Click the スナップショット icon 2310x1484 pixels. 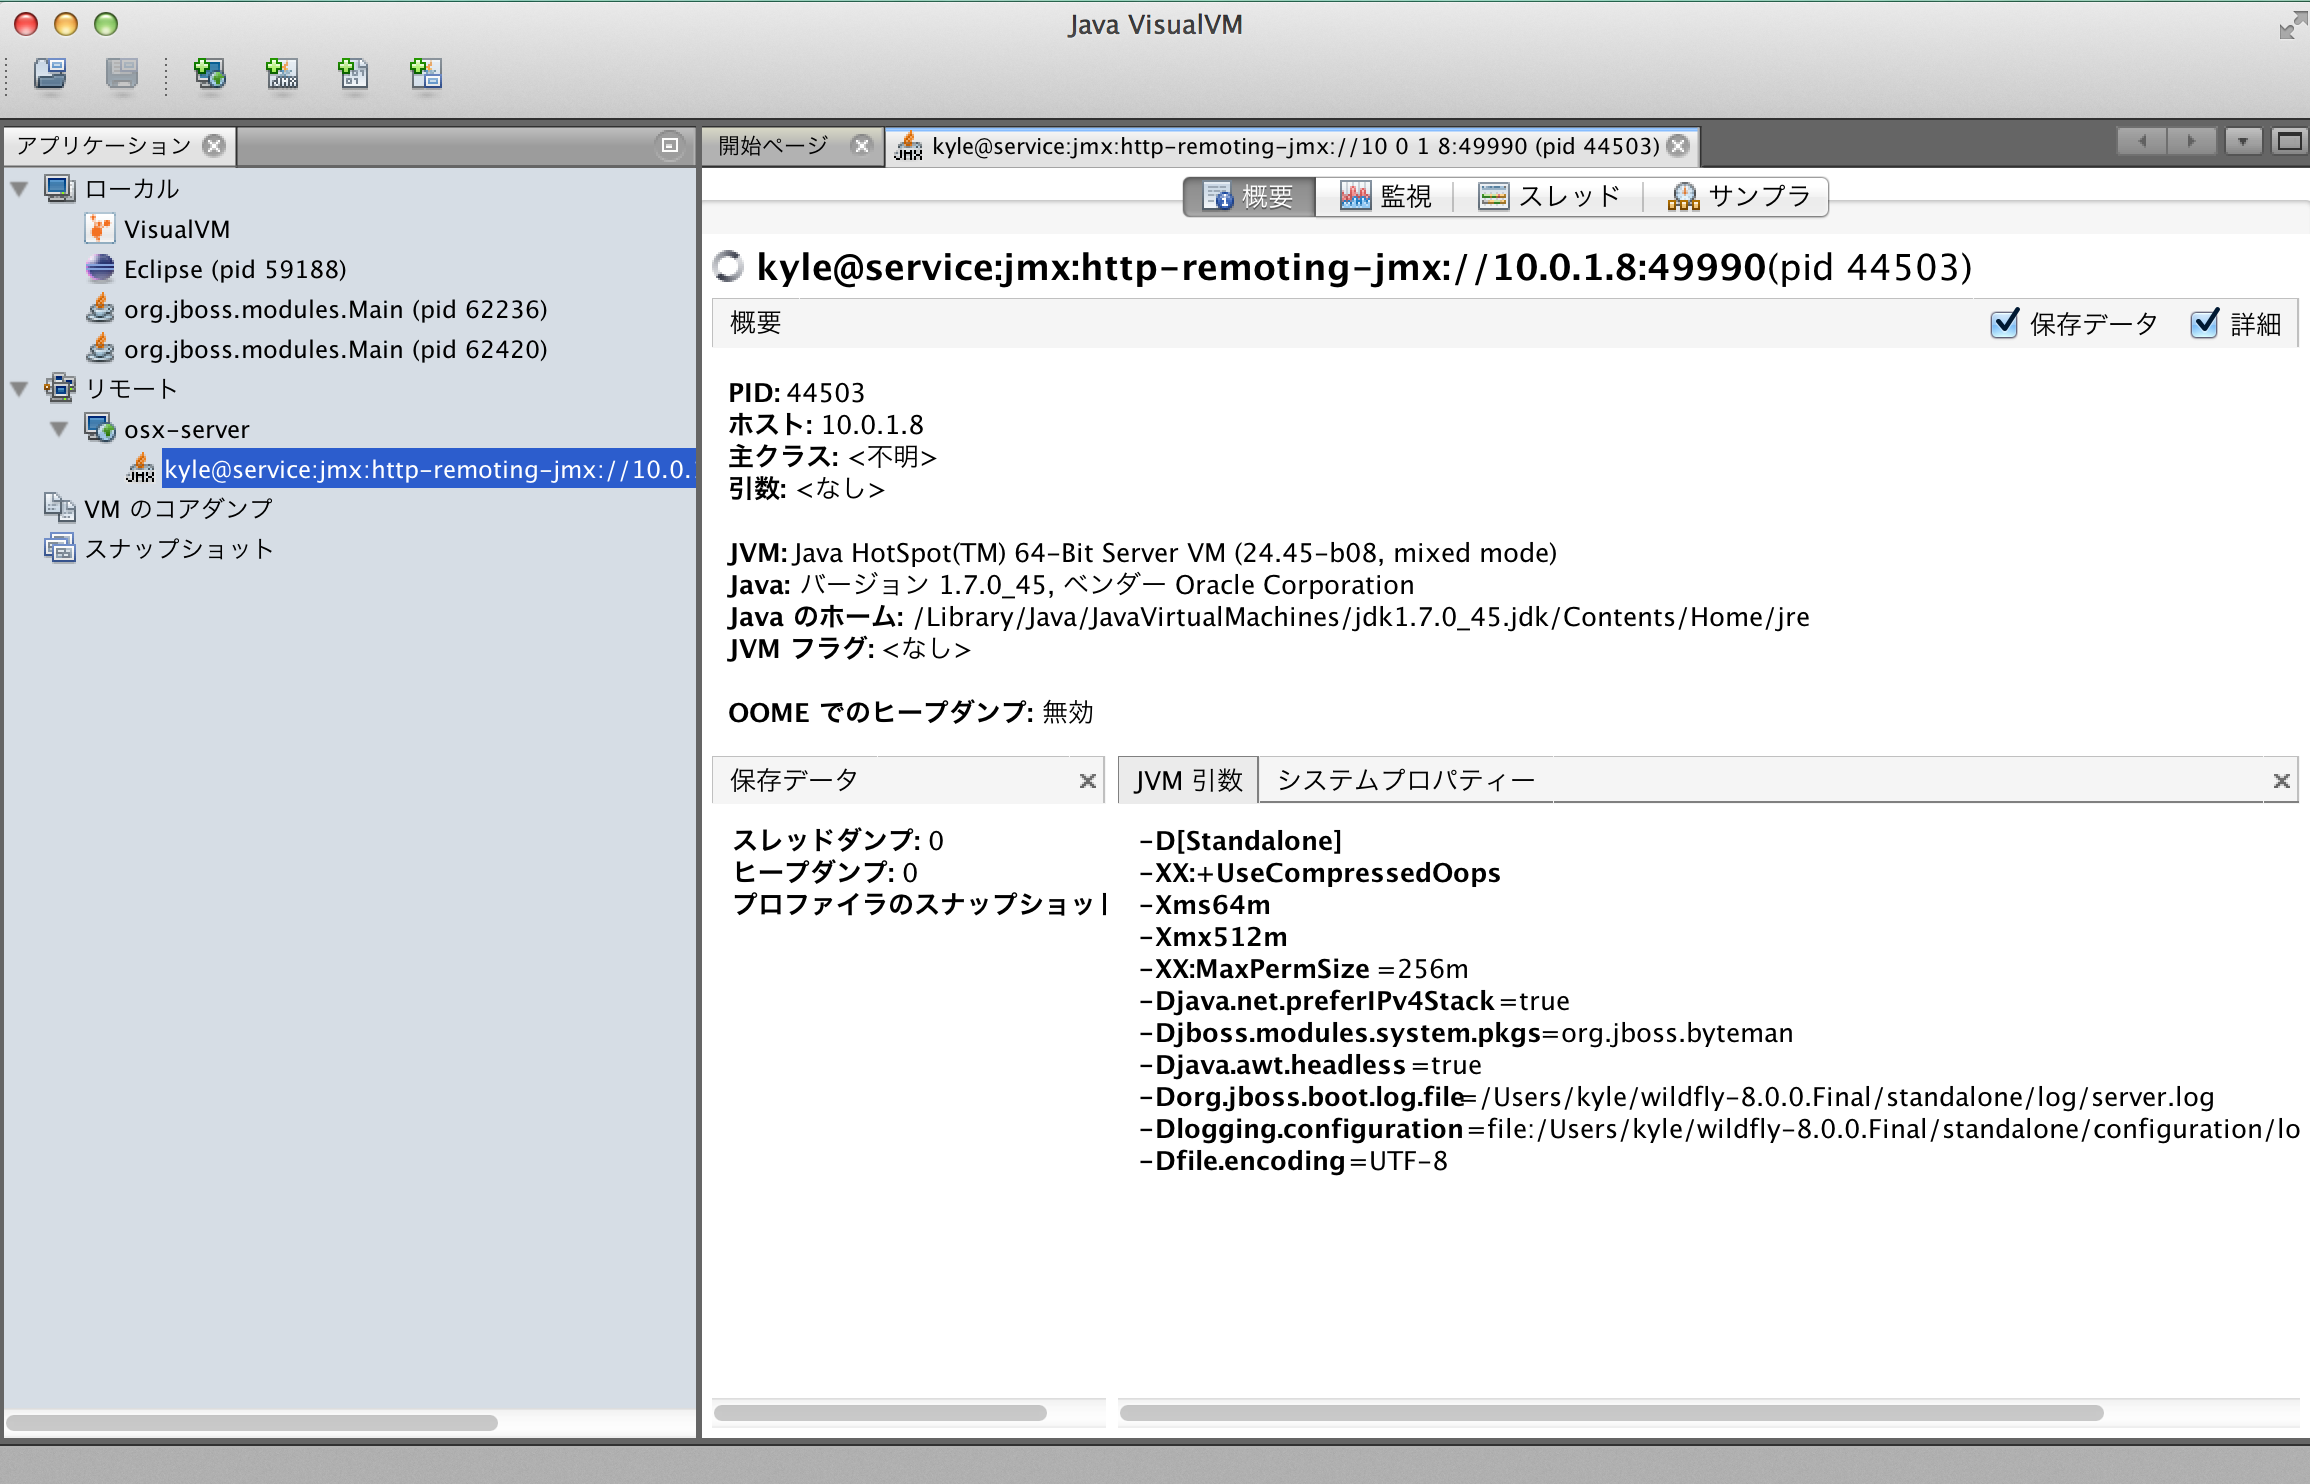pos(60,548)
